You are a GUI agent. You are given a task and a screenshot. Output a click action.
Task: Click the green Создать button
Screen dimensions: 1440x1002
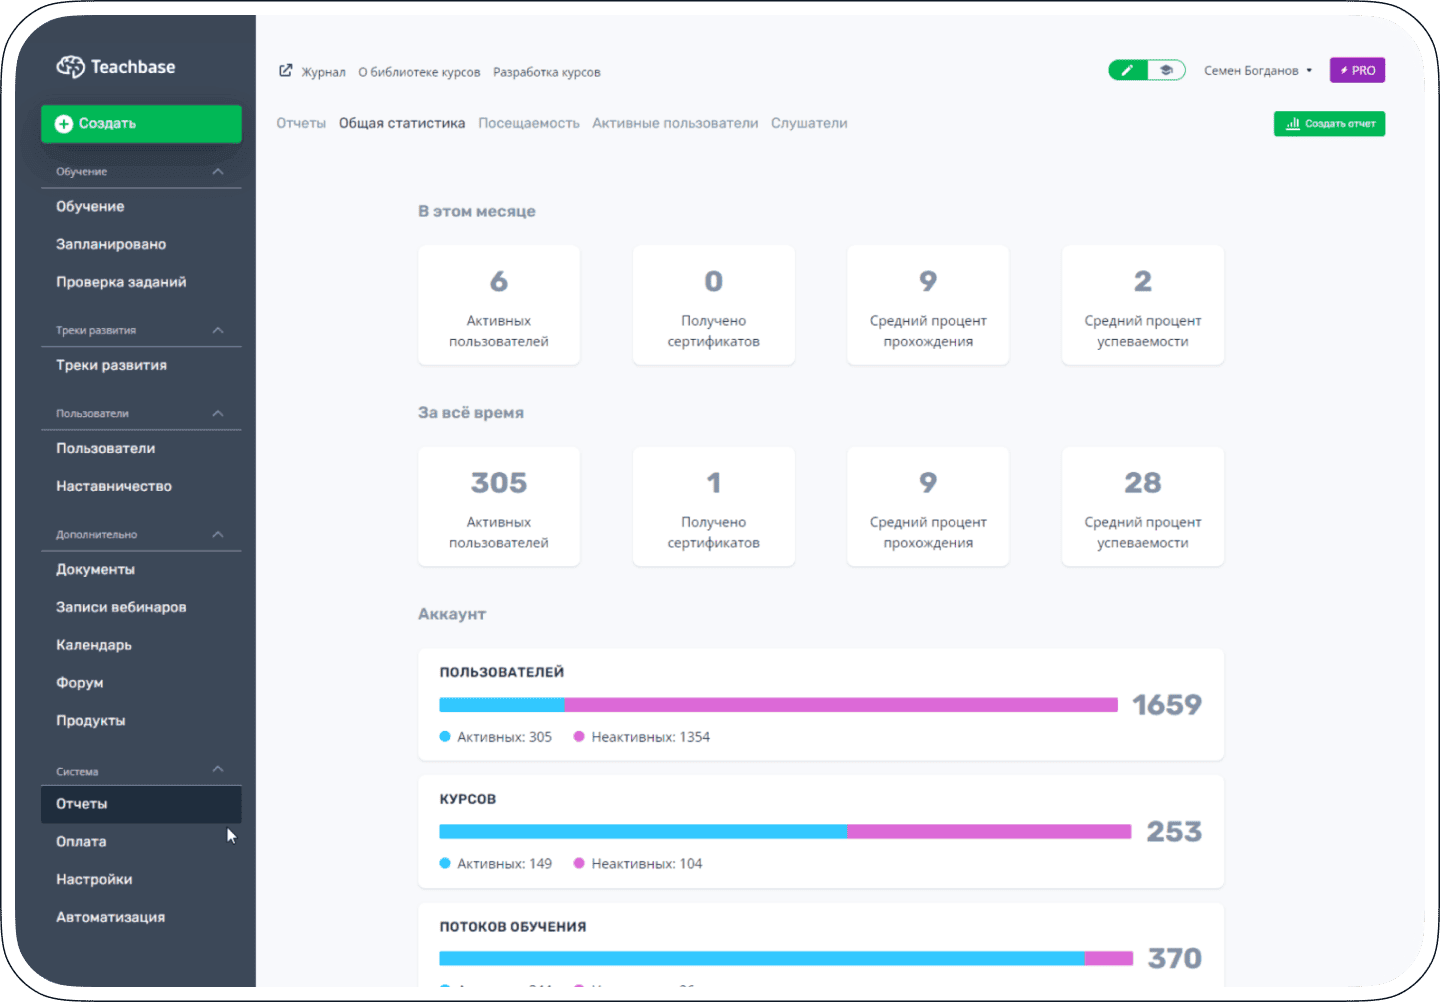coord(141,124)
